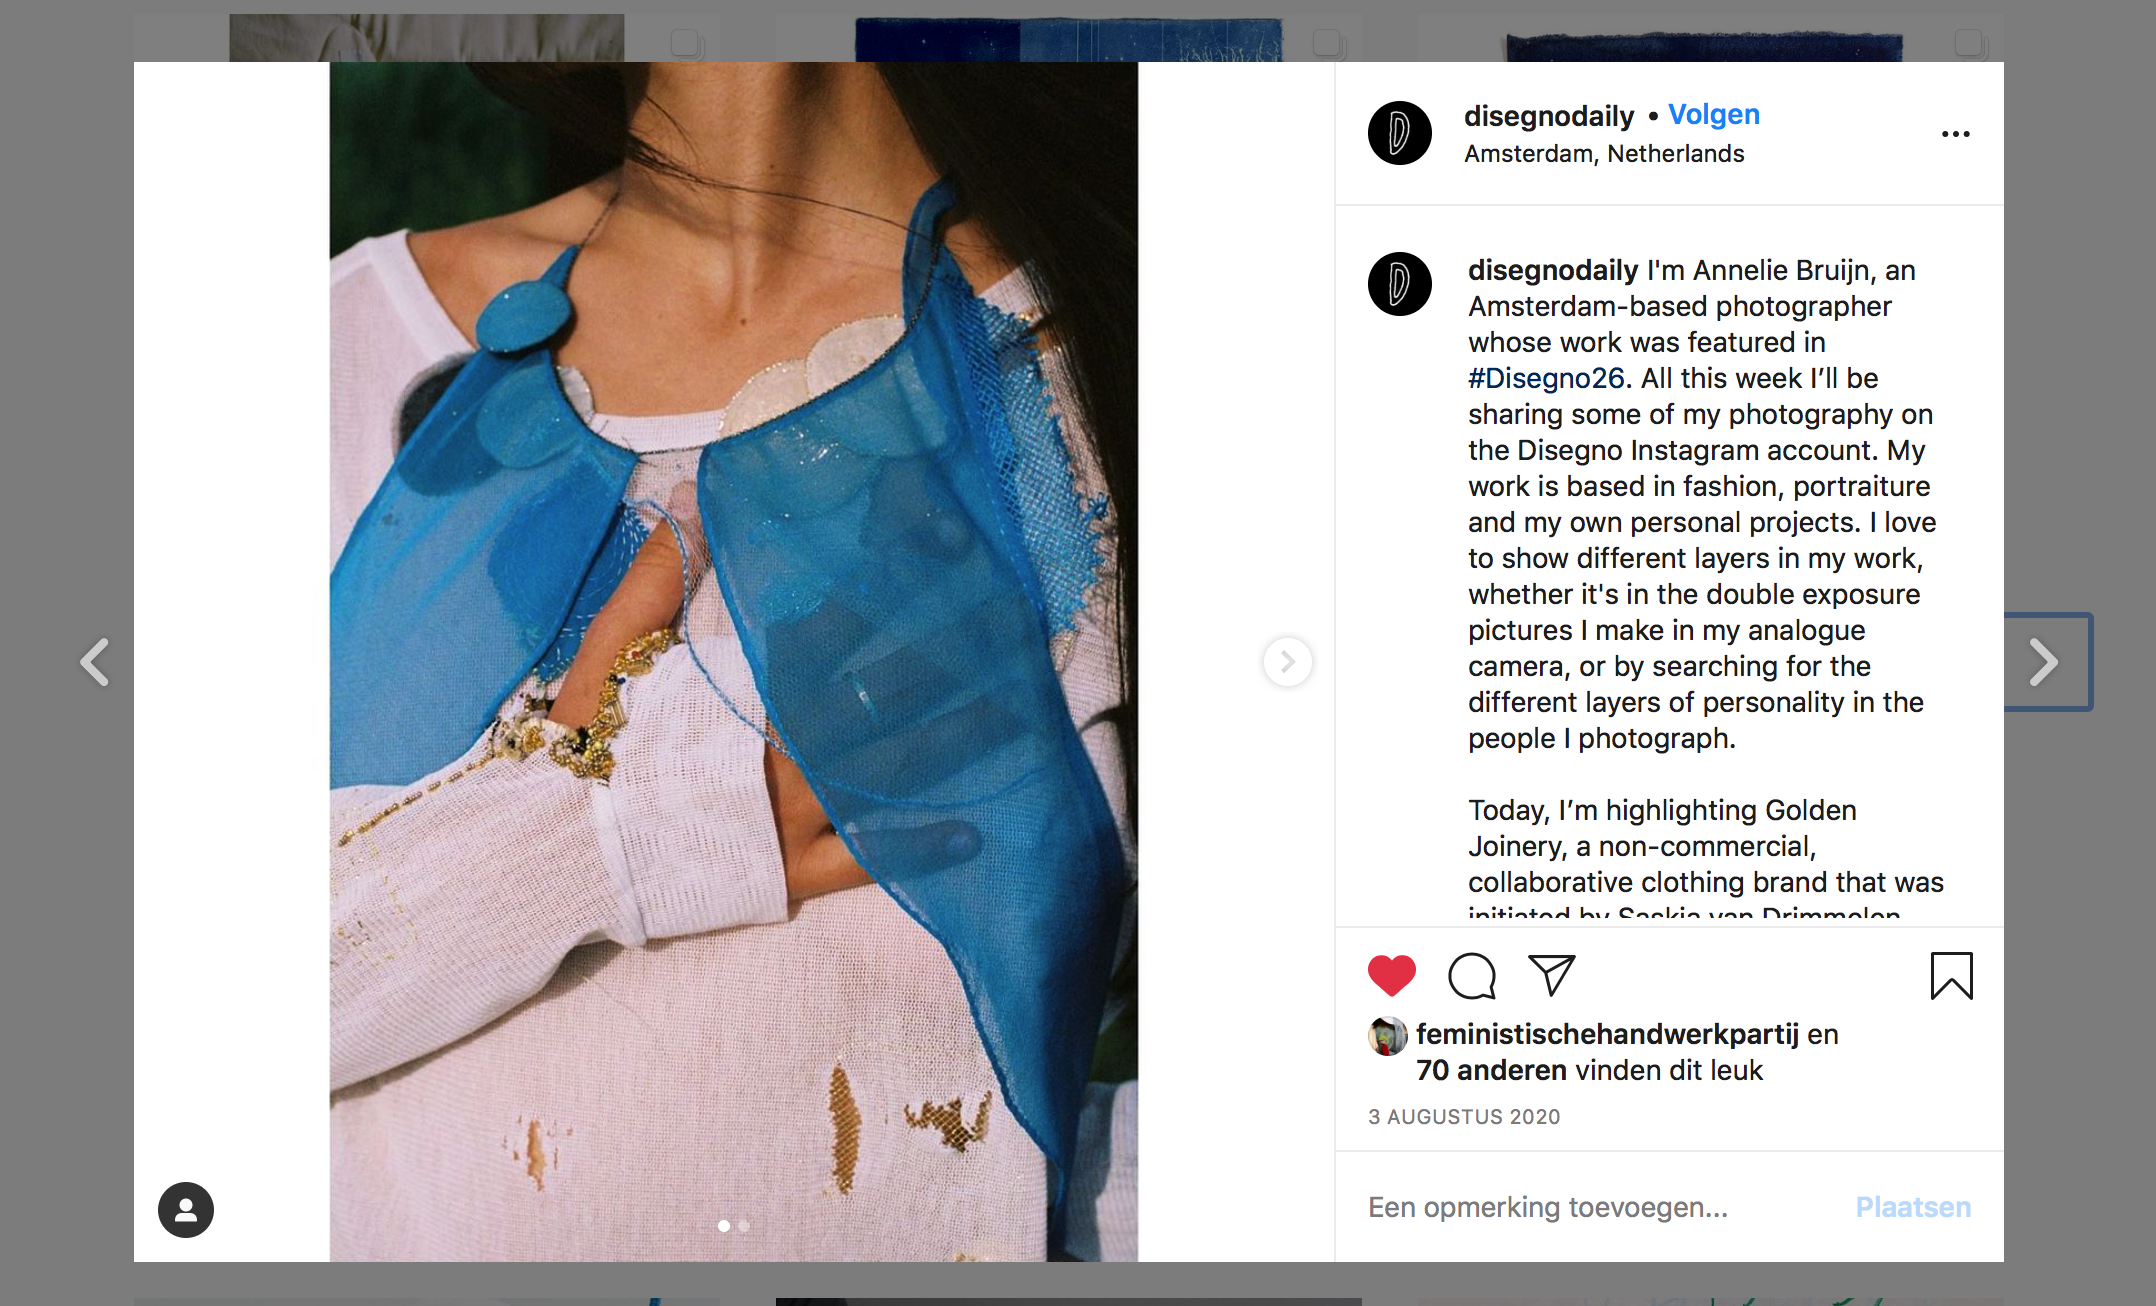Select the second carousel dot indicator

click(744, 1226)
